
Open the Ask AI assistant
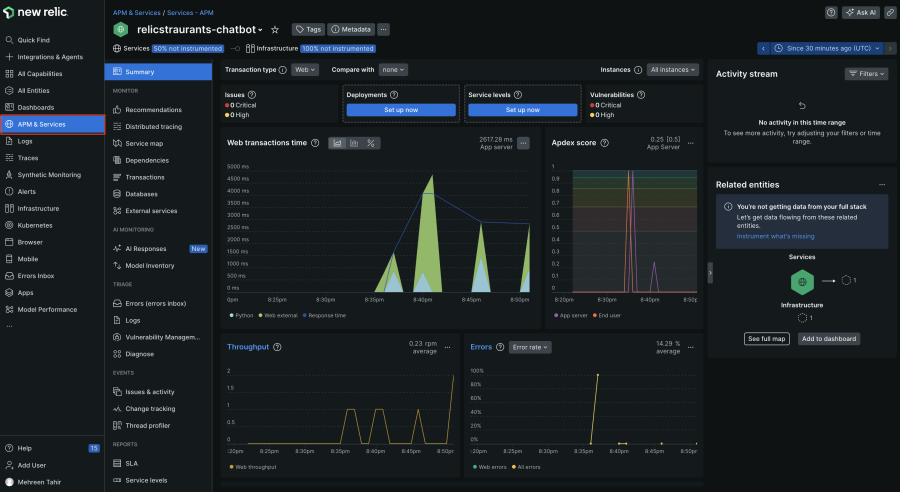click(860, 12)
